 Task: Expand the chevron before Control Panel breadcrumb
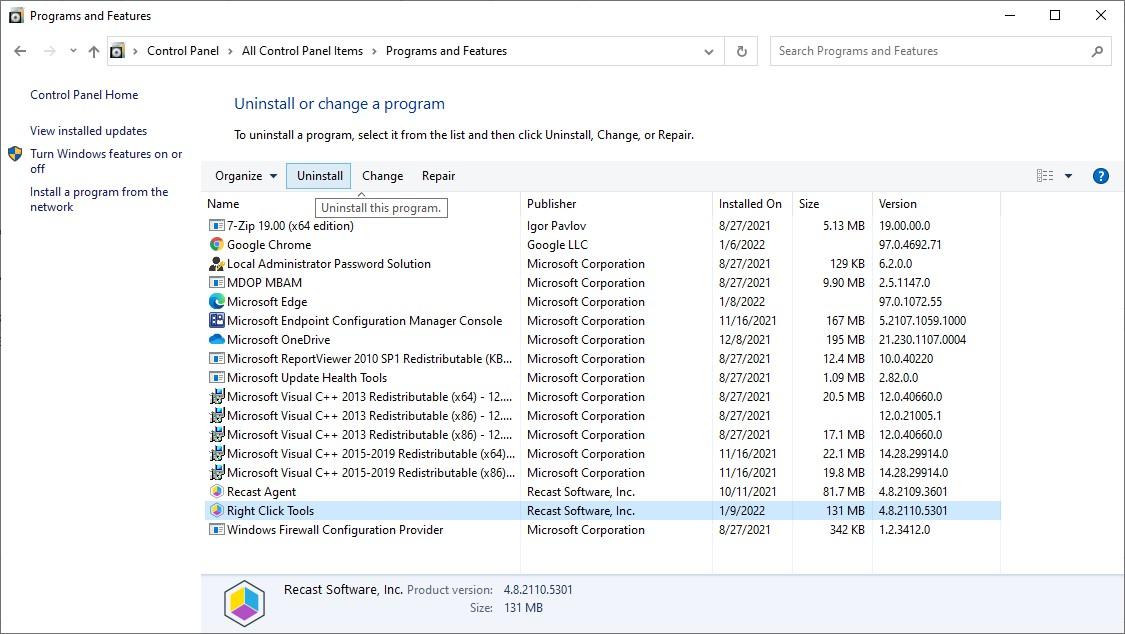pos(135,51)
